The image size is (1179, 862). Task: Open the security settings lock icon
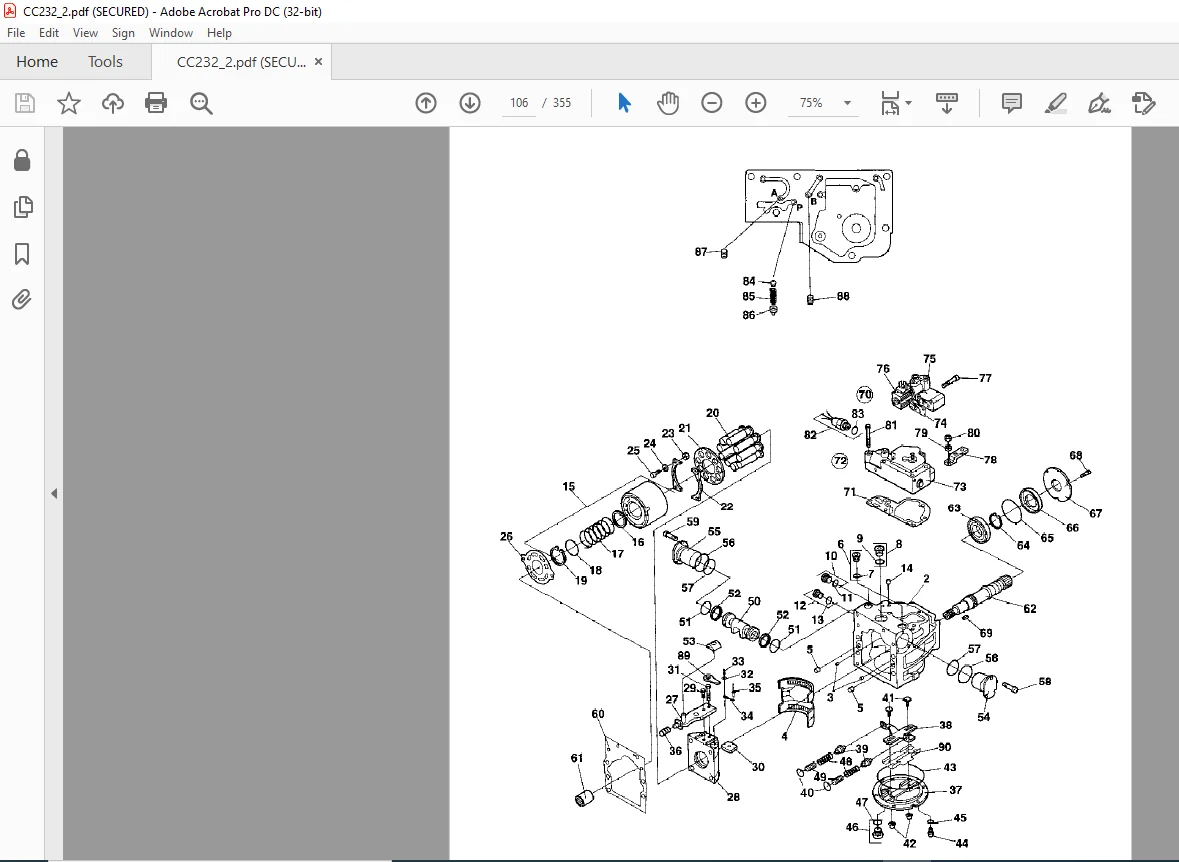click(22, 159)
